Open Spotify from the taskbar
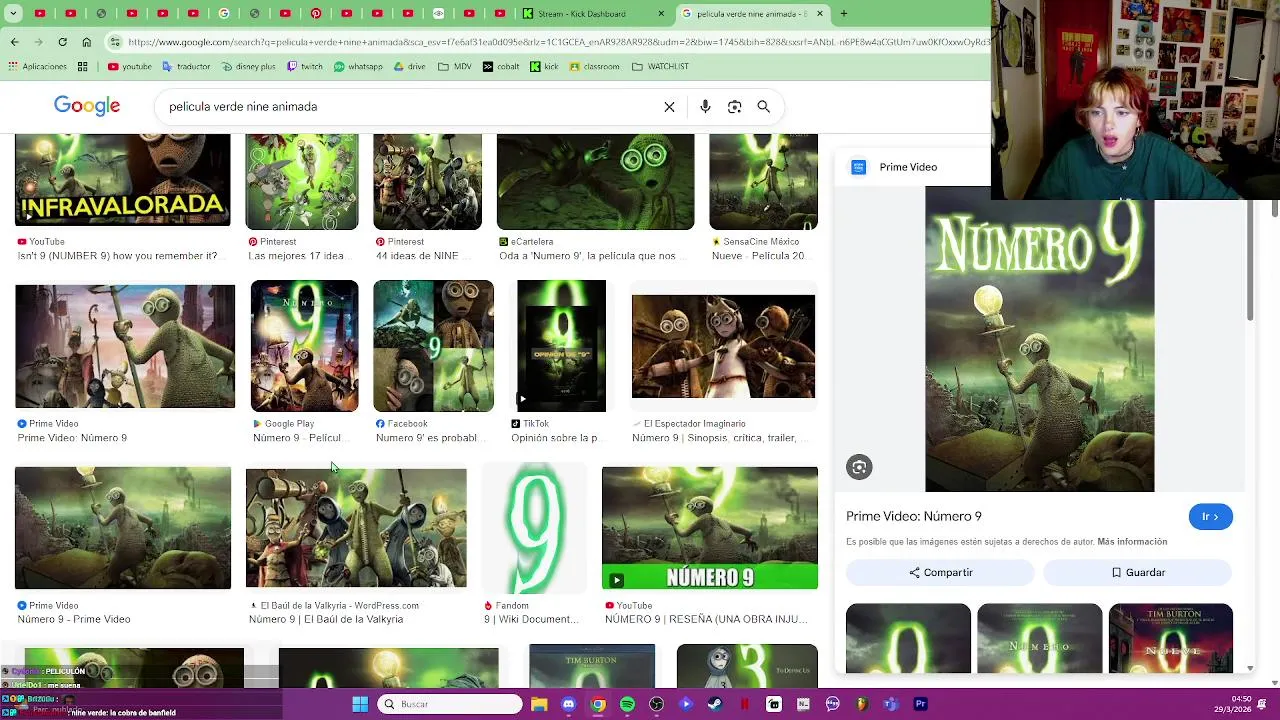The height and width of the screenshot is (720, 1280). pyautogui.click(x=627, y=704)
